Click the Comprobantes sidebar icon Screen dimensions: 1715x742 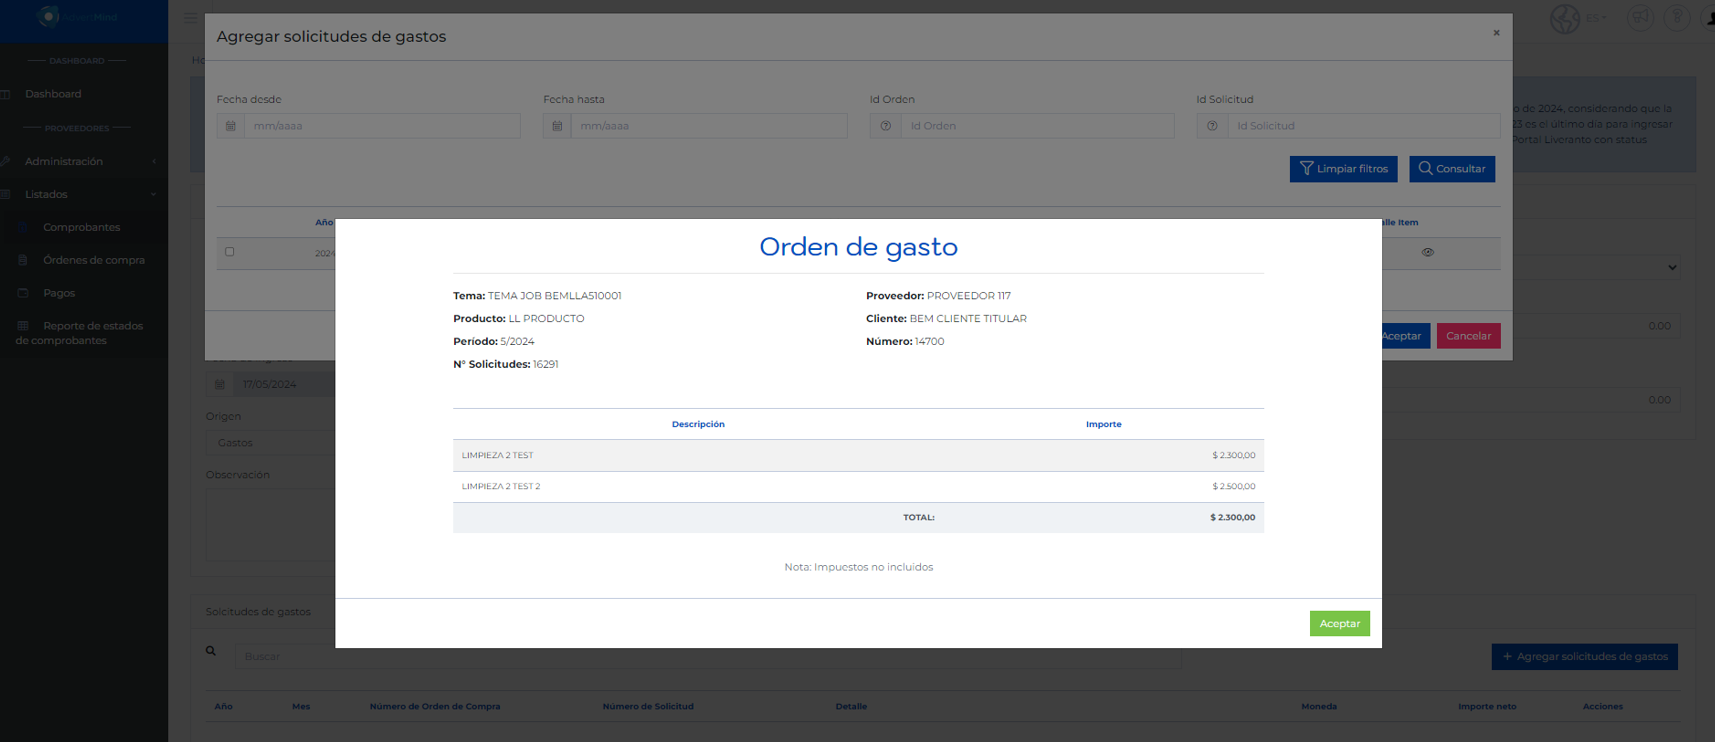pos(23,227)
